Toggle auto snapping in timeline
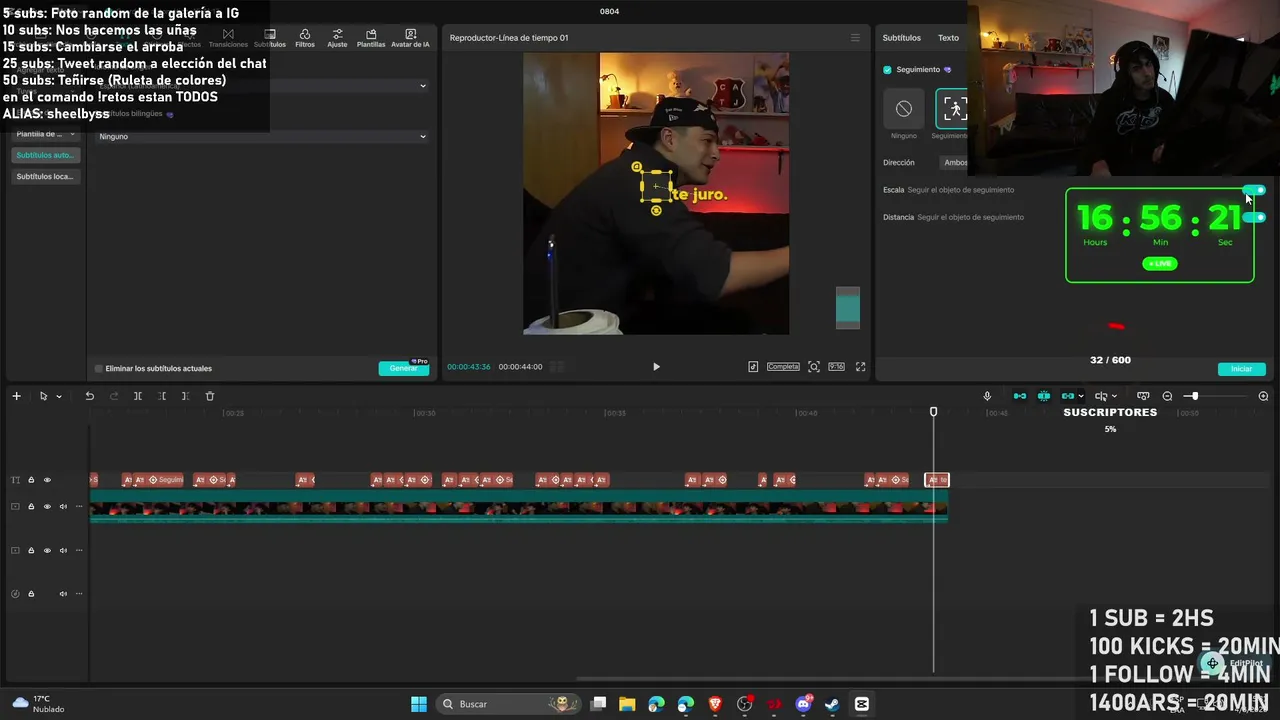The image size is (1280, 720). tap(1044, 396)
